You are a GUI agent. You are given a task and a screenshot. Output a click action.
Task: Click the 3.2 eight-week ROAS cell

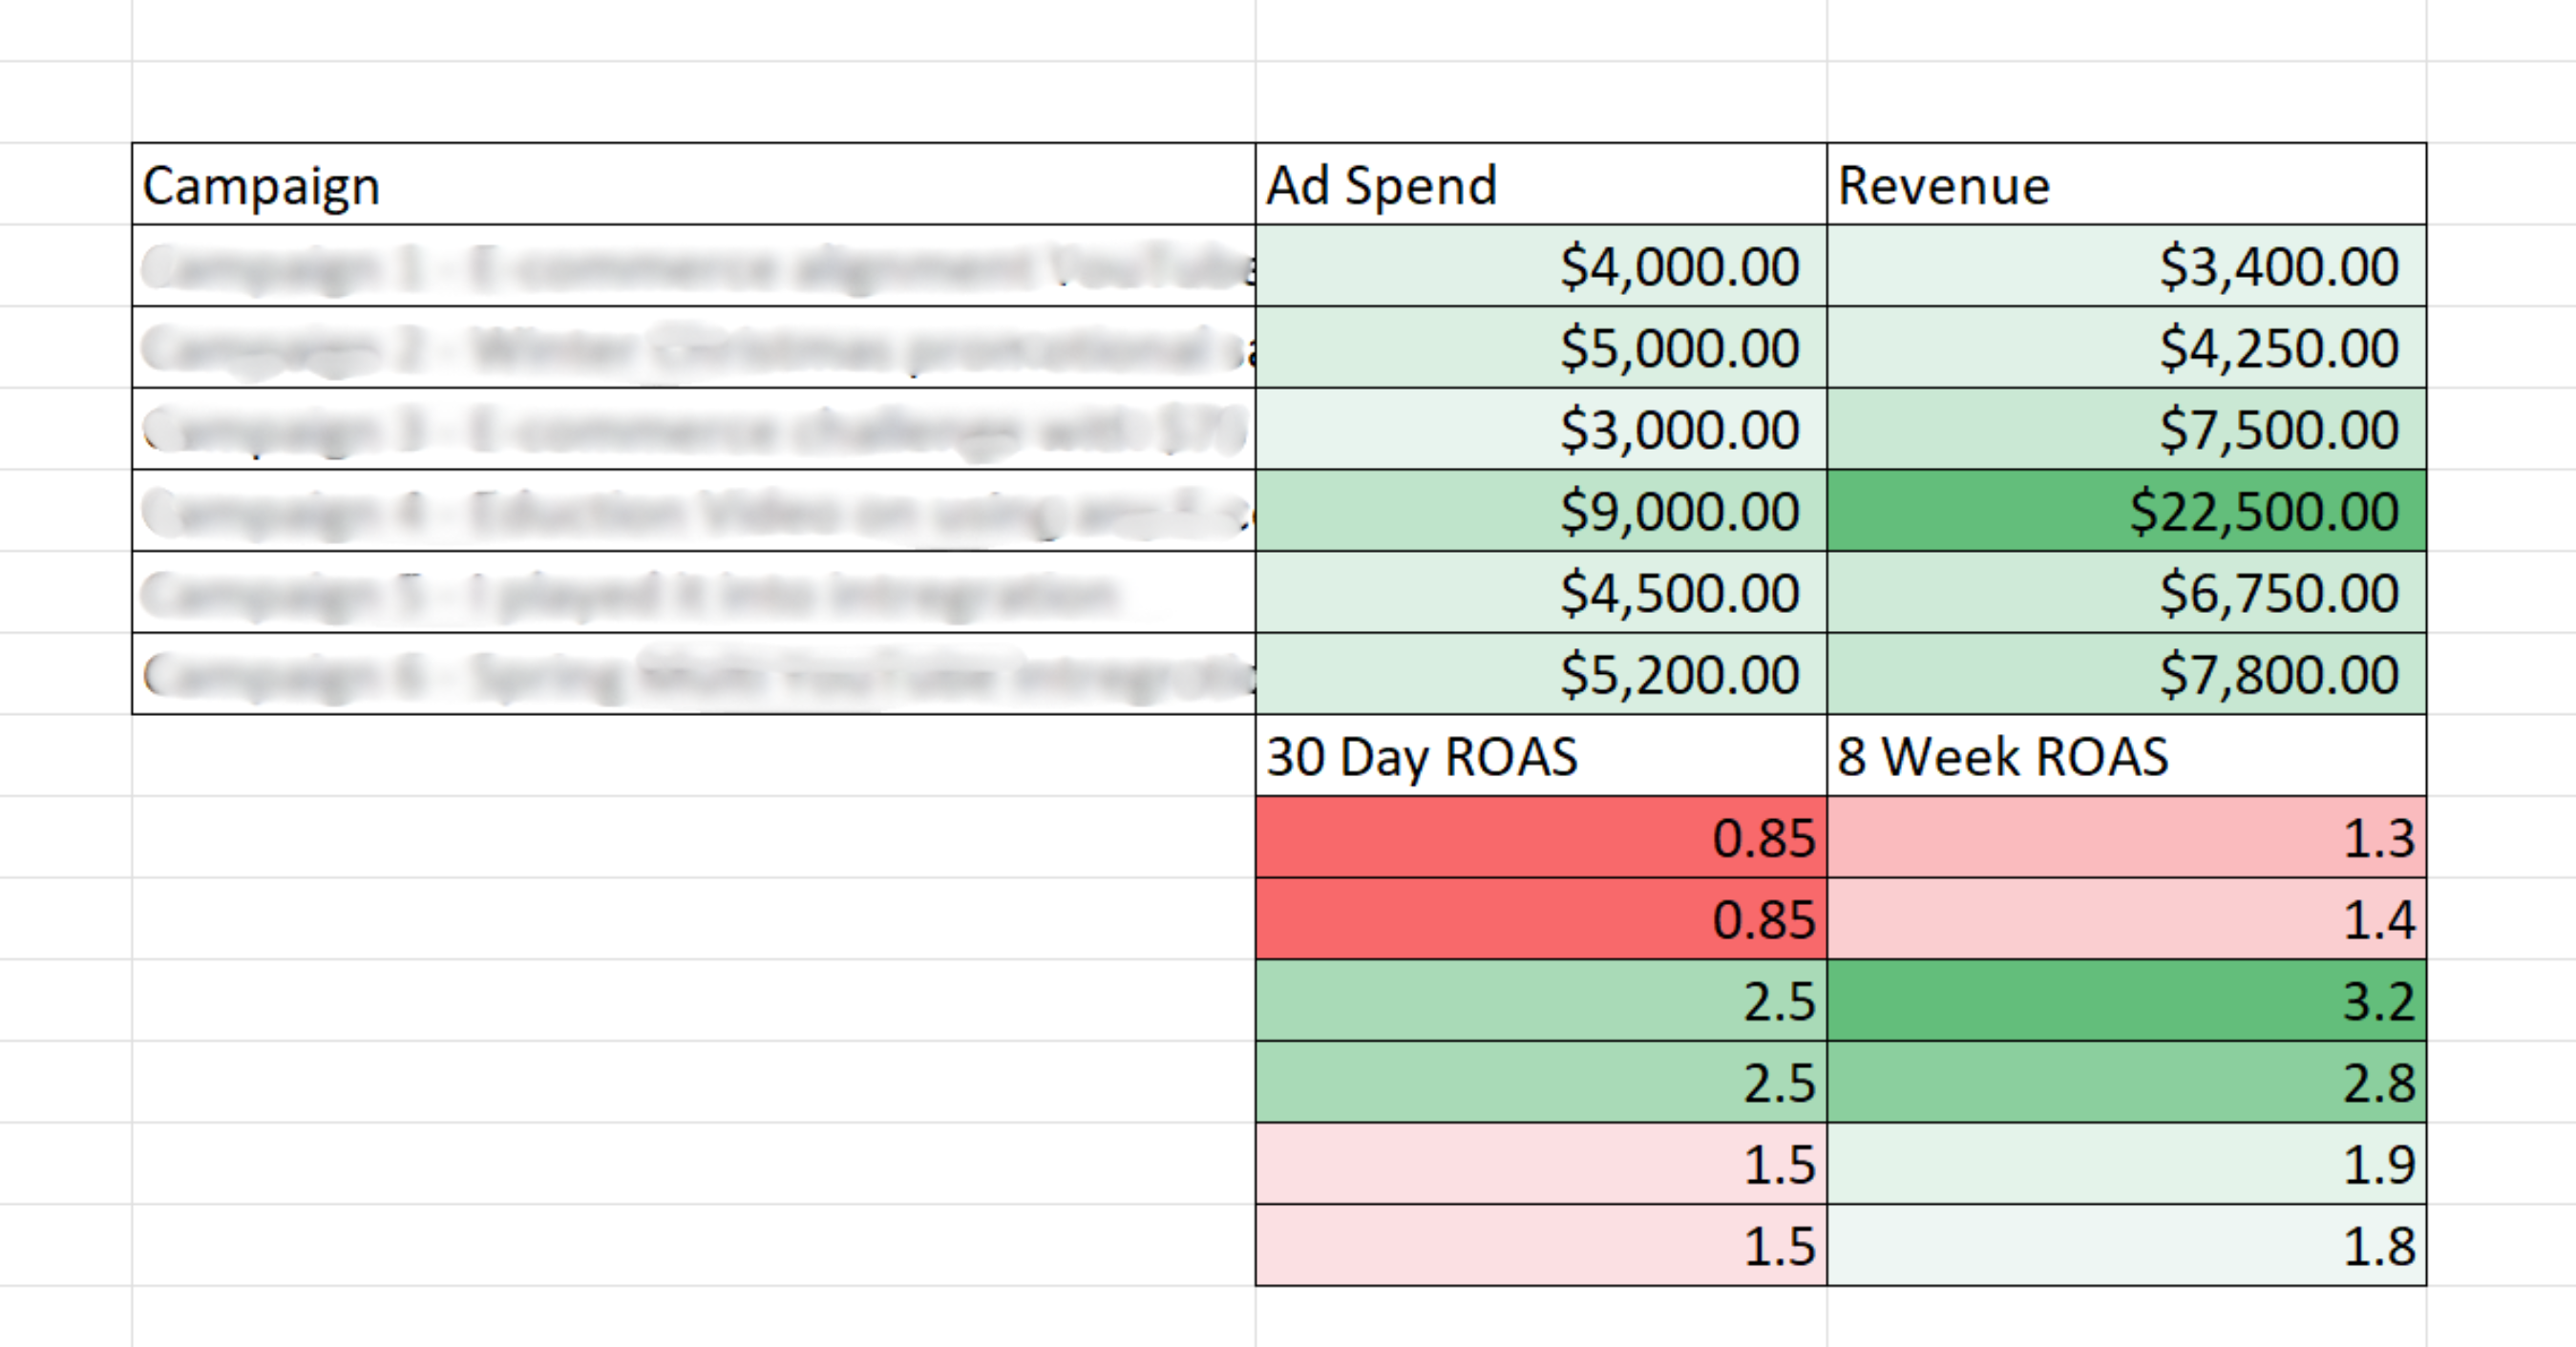click(x=2125, y=1001)
